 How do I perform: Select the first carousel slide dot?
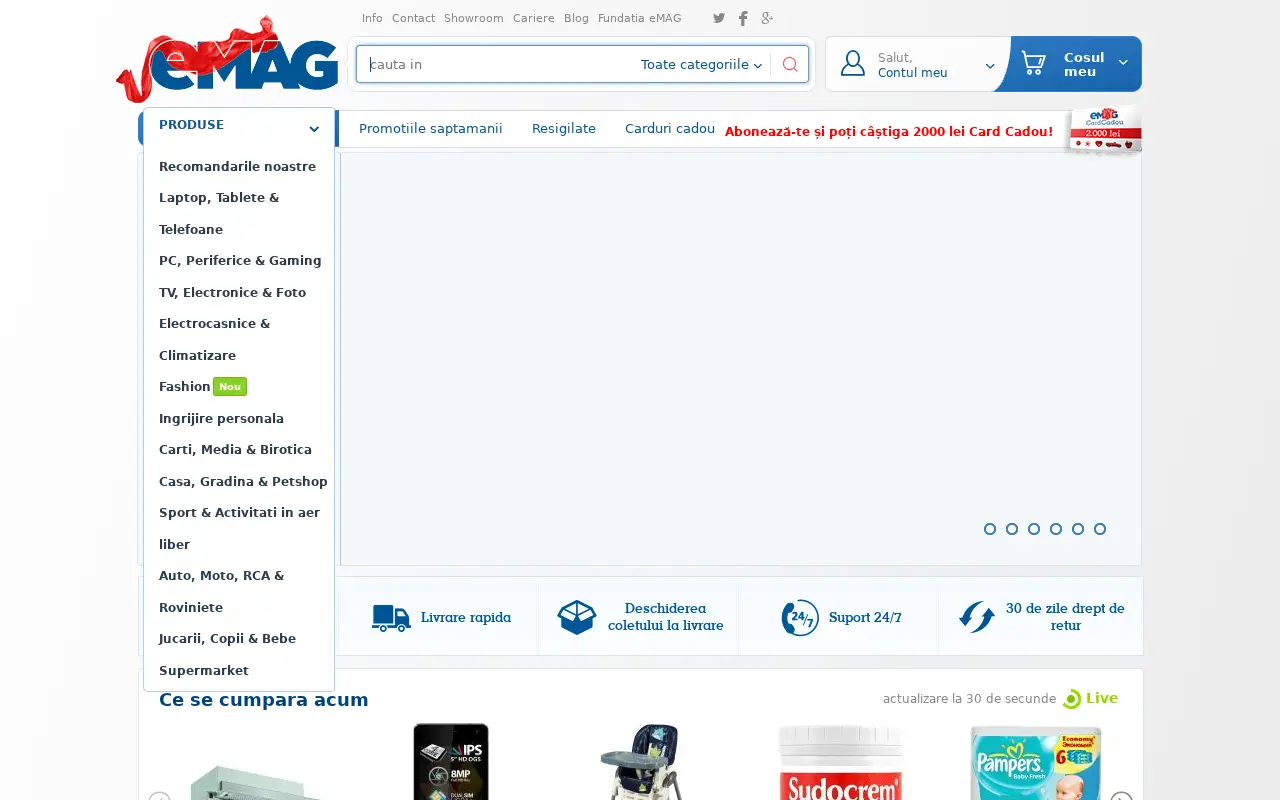[990, 529]
